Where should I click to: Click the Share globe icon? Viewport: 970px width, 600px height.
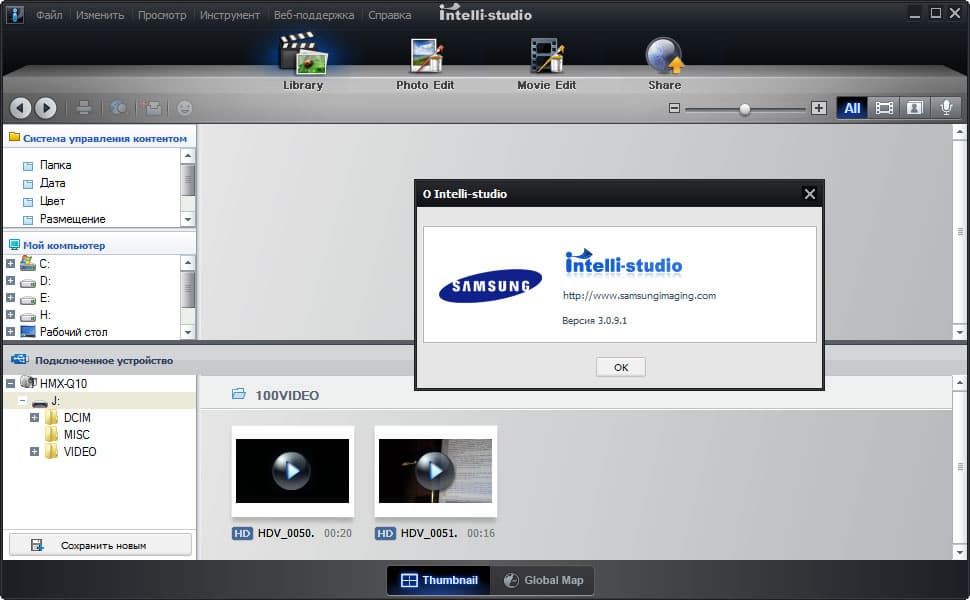coord(664,57)
